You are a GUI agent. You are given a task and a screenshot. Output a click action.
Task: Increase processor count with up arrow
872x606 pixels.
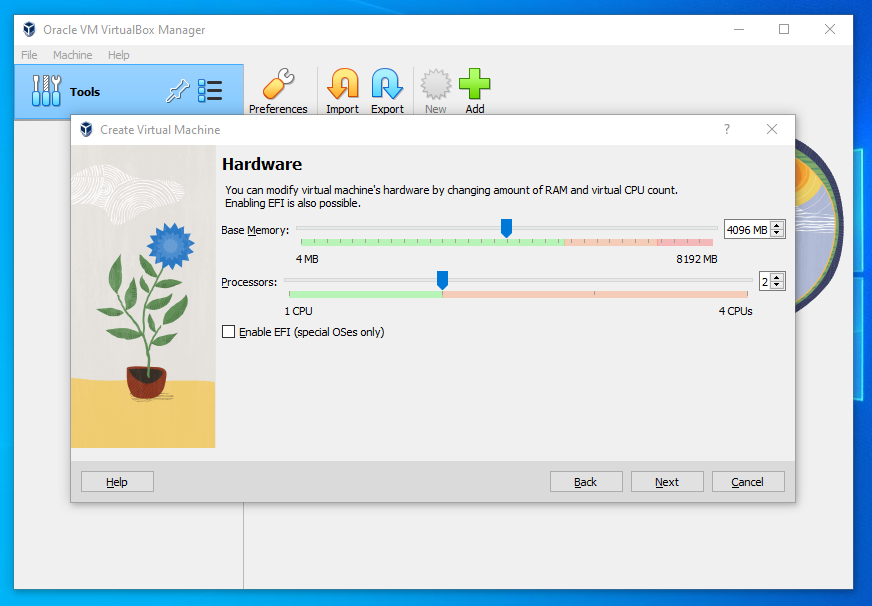pyautogui.click(x=777, y=277)
